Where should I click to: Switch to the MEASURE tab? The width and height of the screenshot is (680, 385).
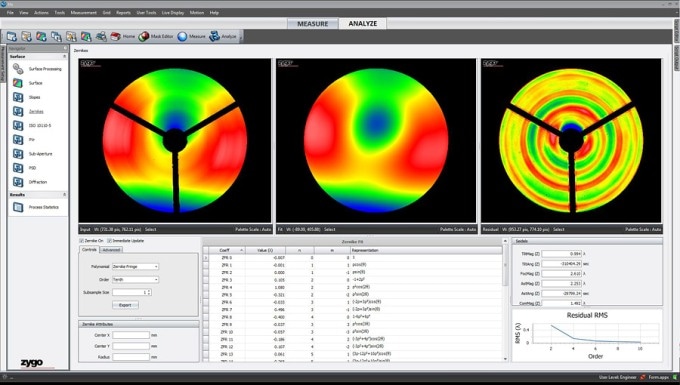tap(313, 24)
